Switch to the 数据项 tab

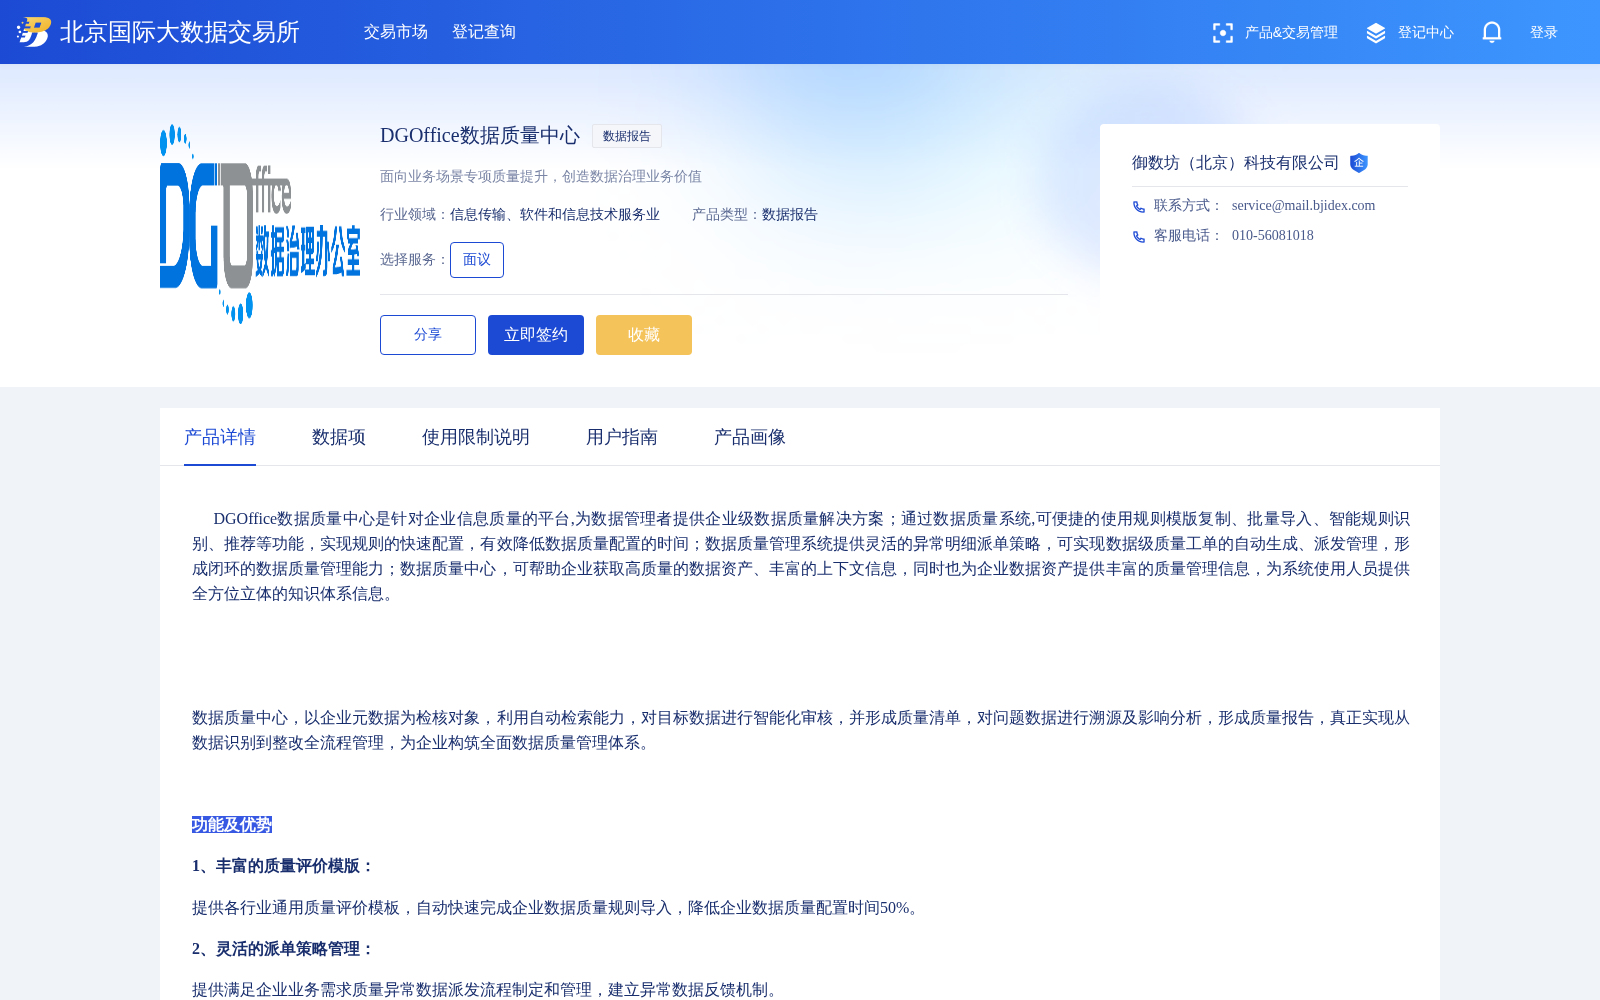pos(339,437)
